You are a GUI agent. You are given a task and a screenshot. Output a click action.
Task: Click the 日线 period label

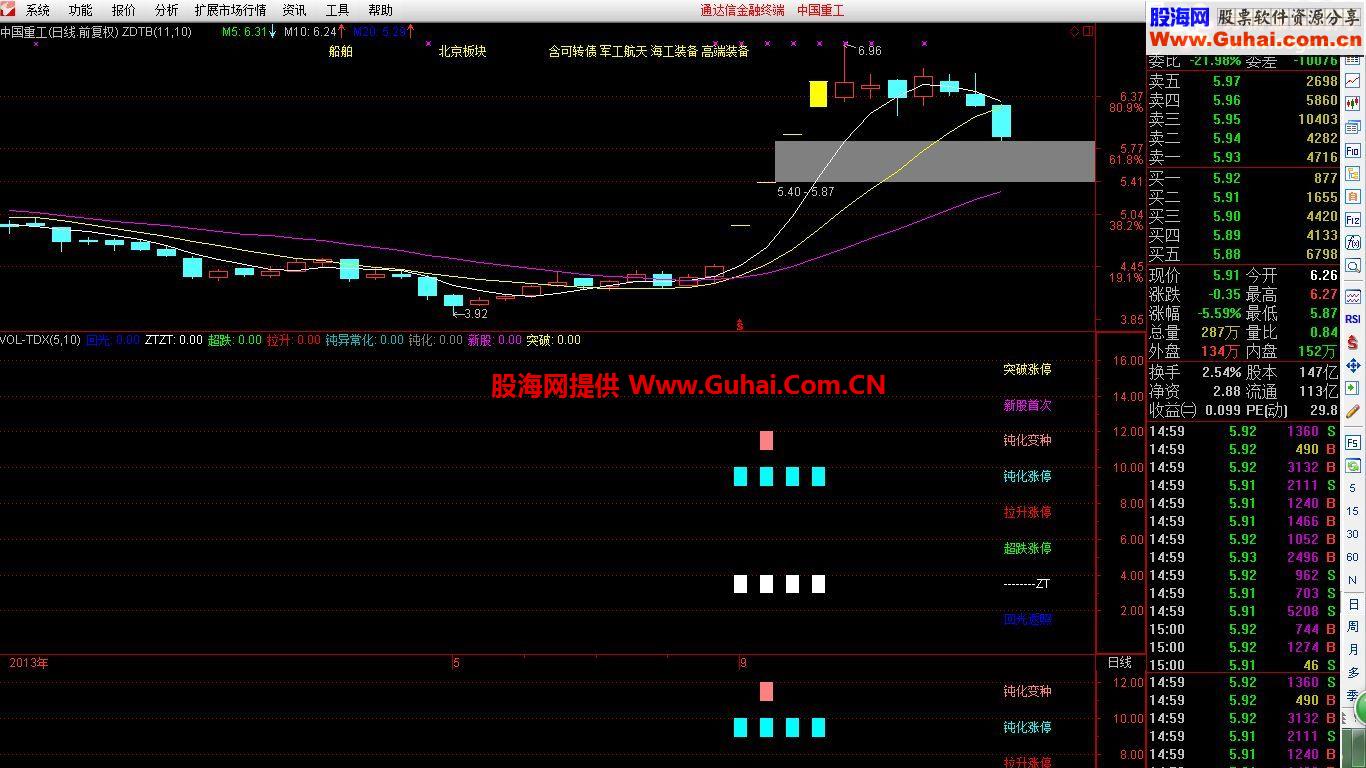coord(1119,663)
